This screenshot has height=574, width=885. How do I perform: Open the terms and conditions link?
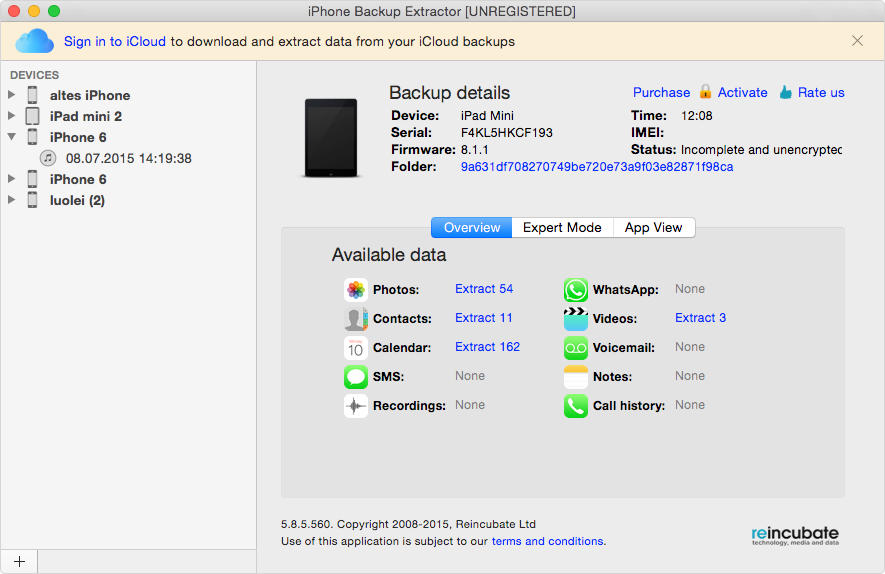pos(547,541)
